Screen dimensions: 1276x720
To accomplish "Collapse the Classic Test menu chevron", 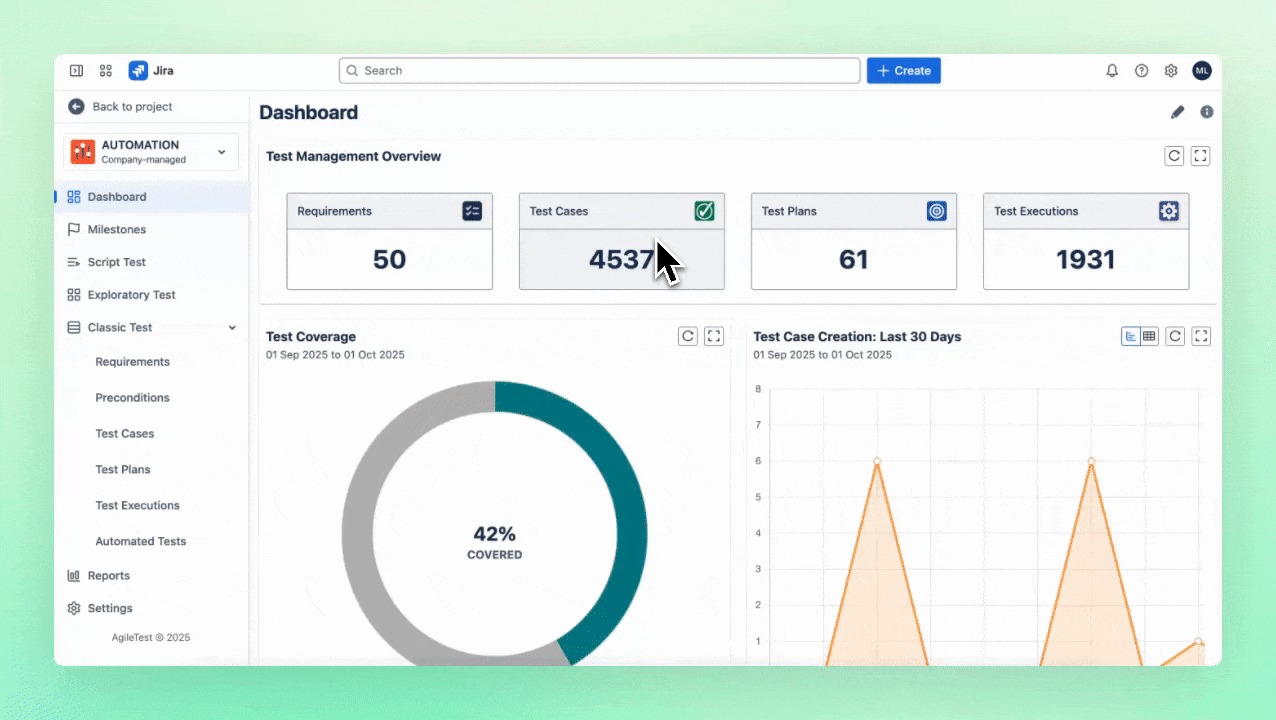I will (232, 328).
